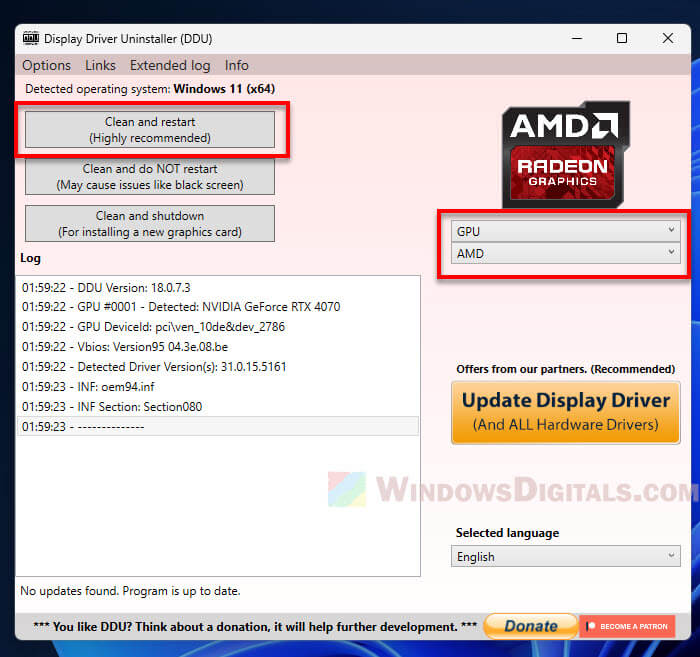
Task: Close the Display Driver Uninstaller window
Action: point(668,38)
